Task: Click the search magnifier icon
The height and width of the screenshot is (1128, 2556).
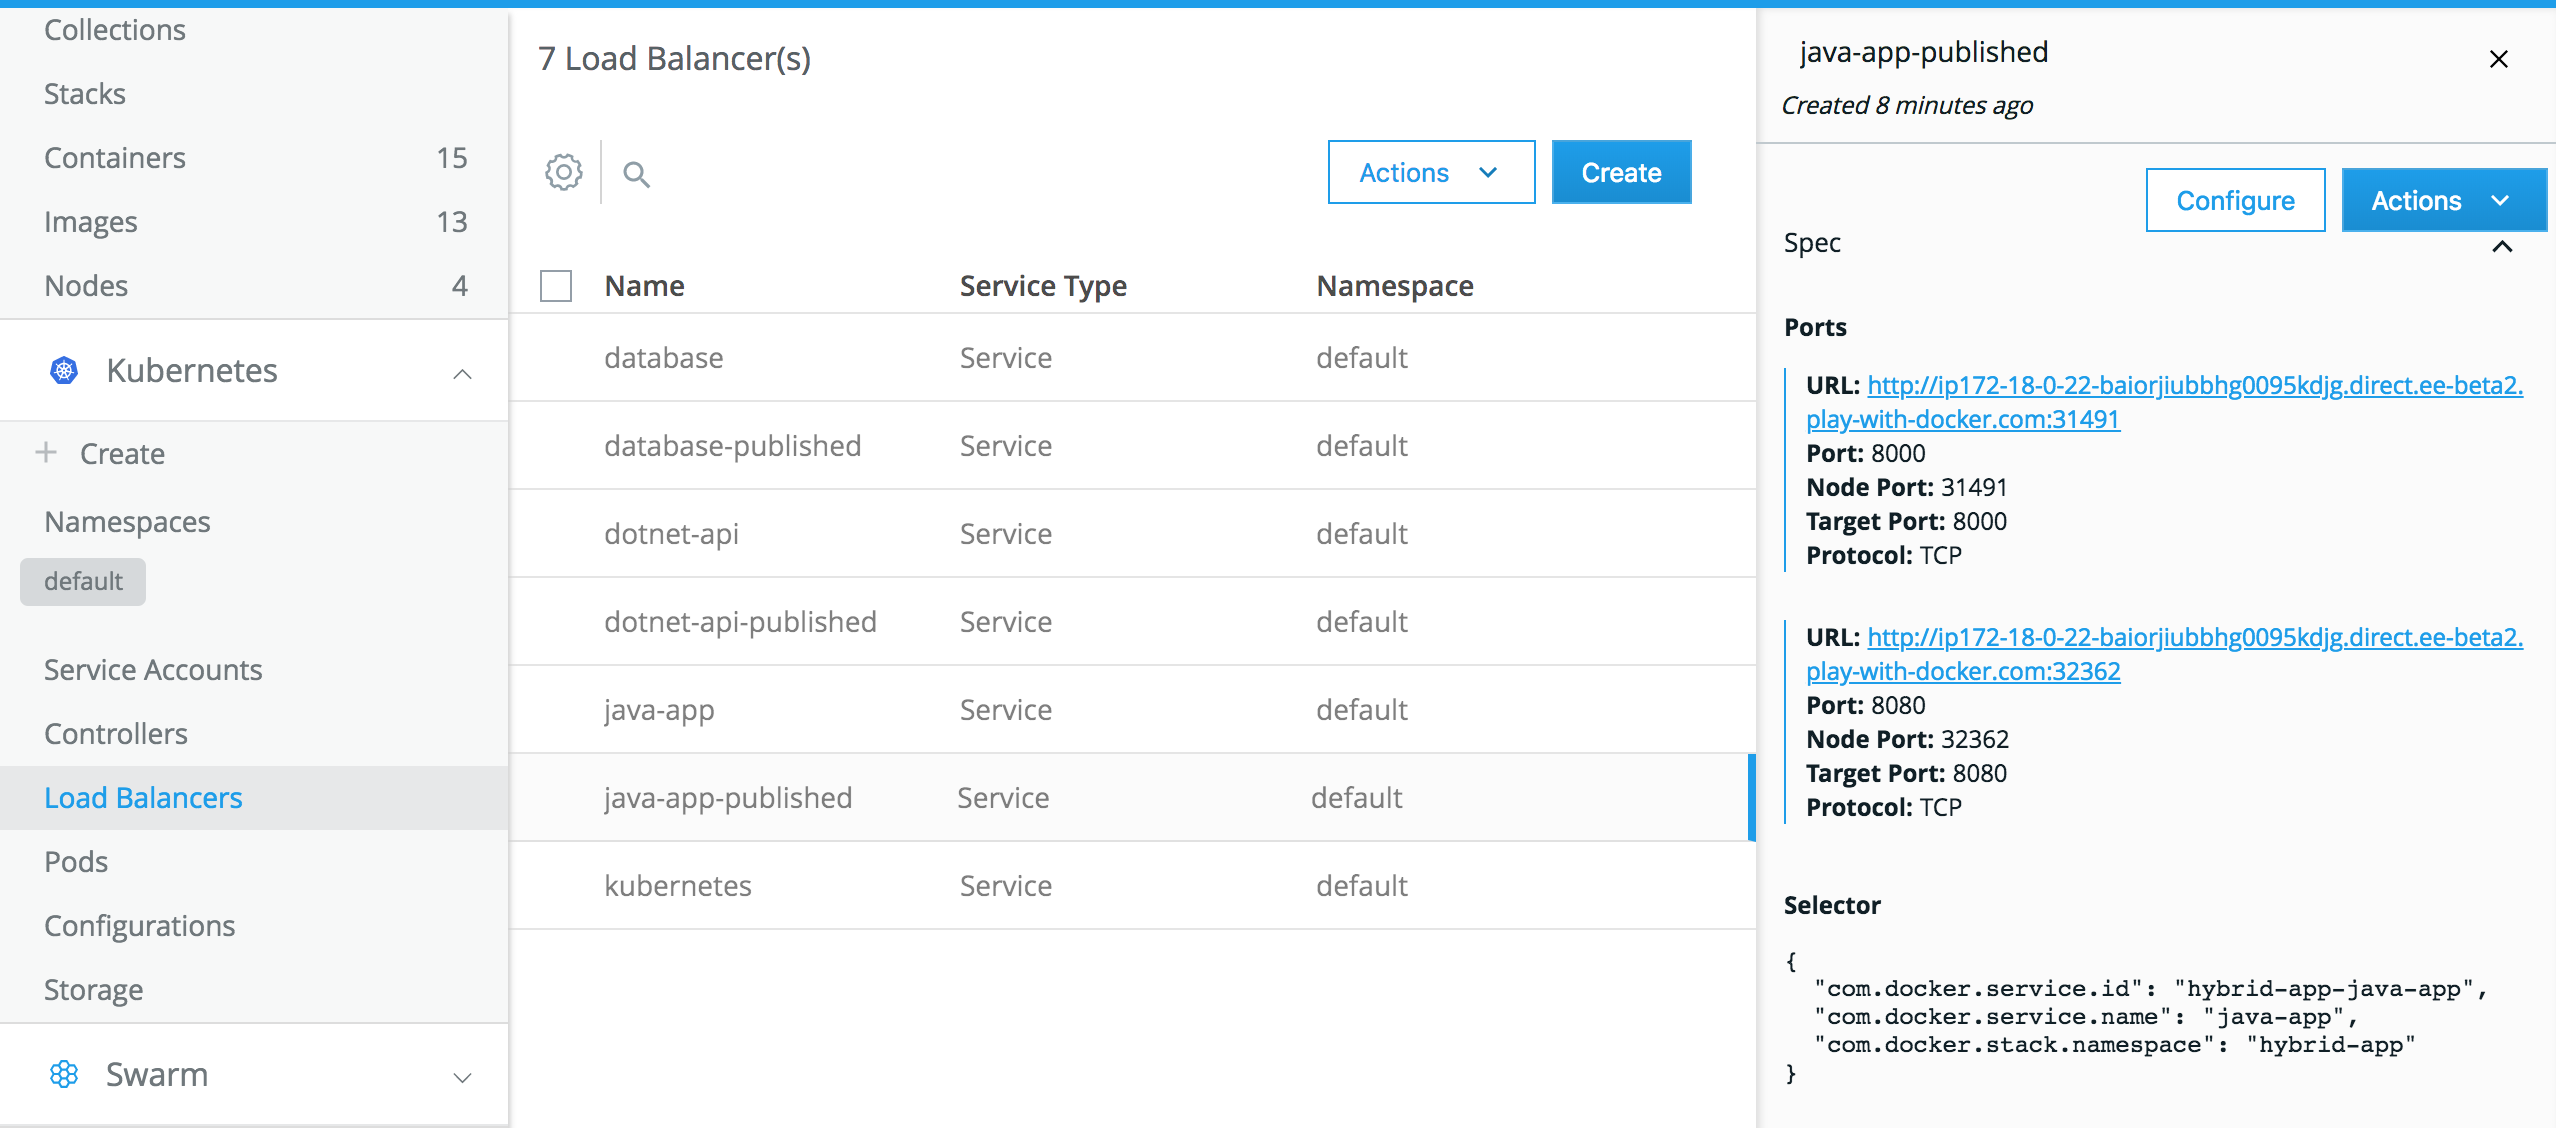Action: tap(636, 174)
